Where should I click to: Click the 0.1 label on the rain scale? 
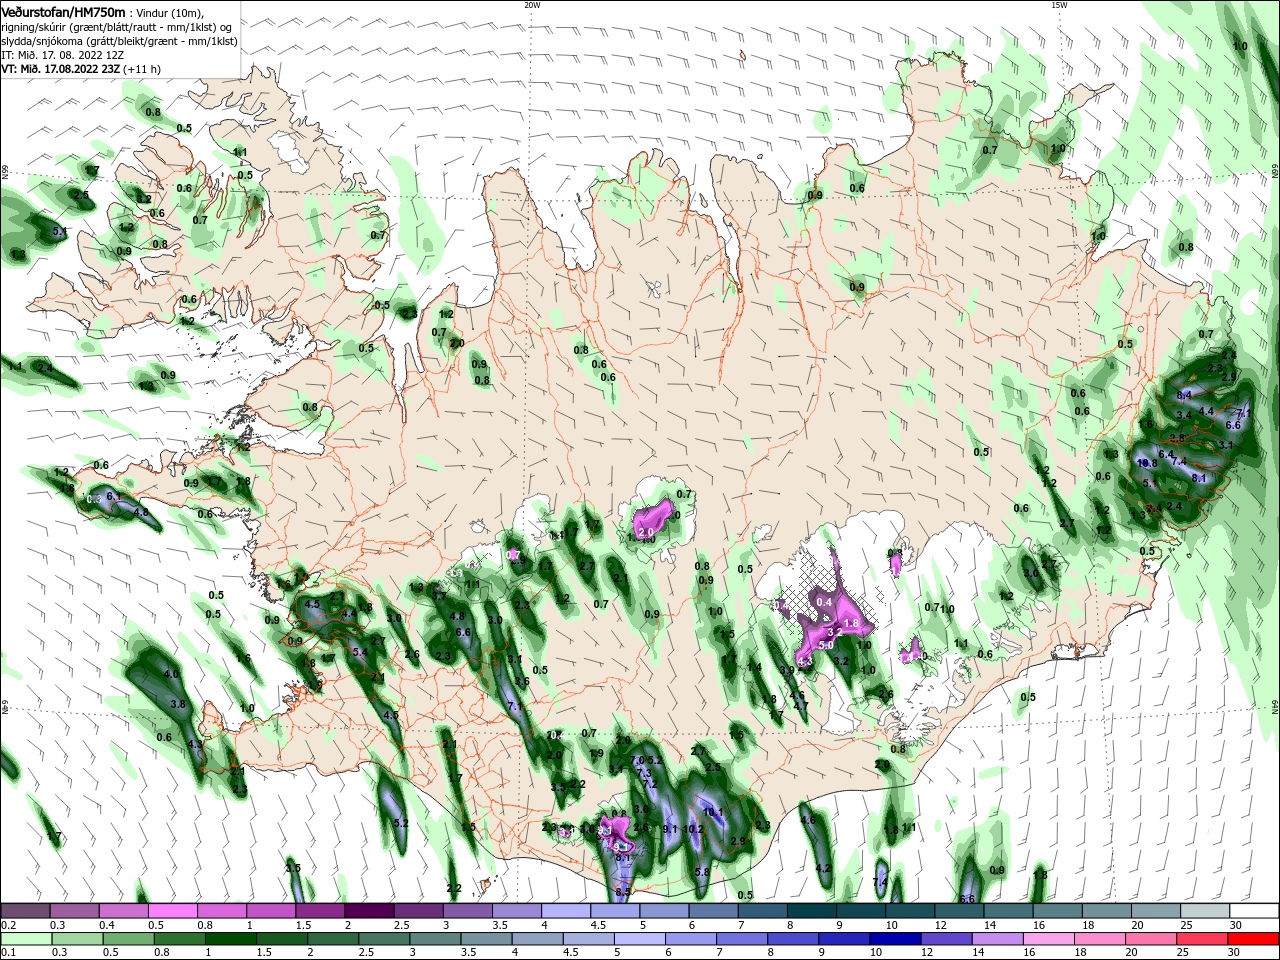(x=8, y=953)
